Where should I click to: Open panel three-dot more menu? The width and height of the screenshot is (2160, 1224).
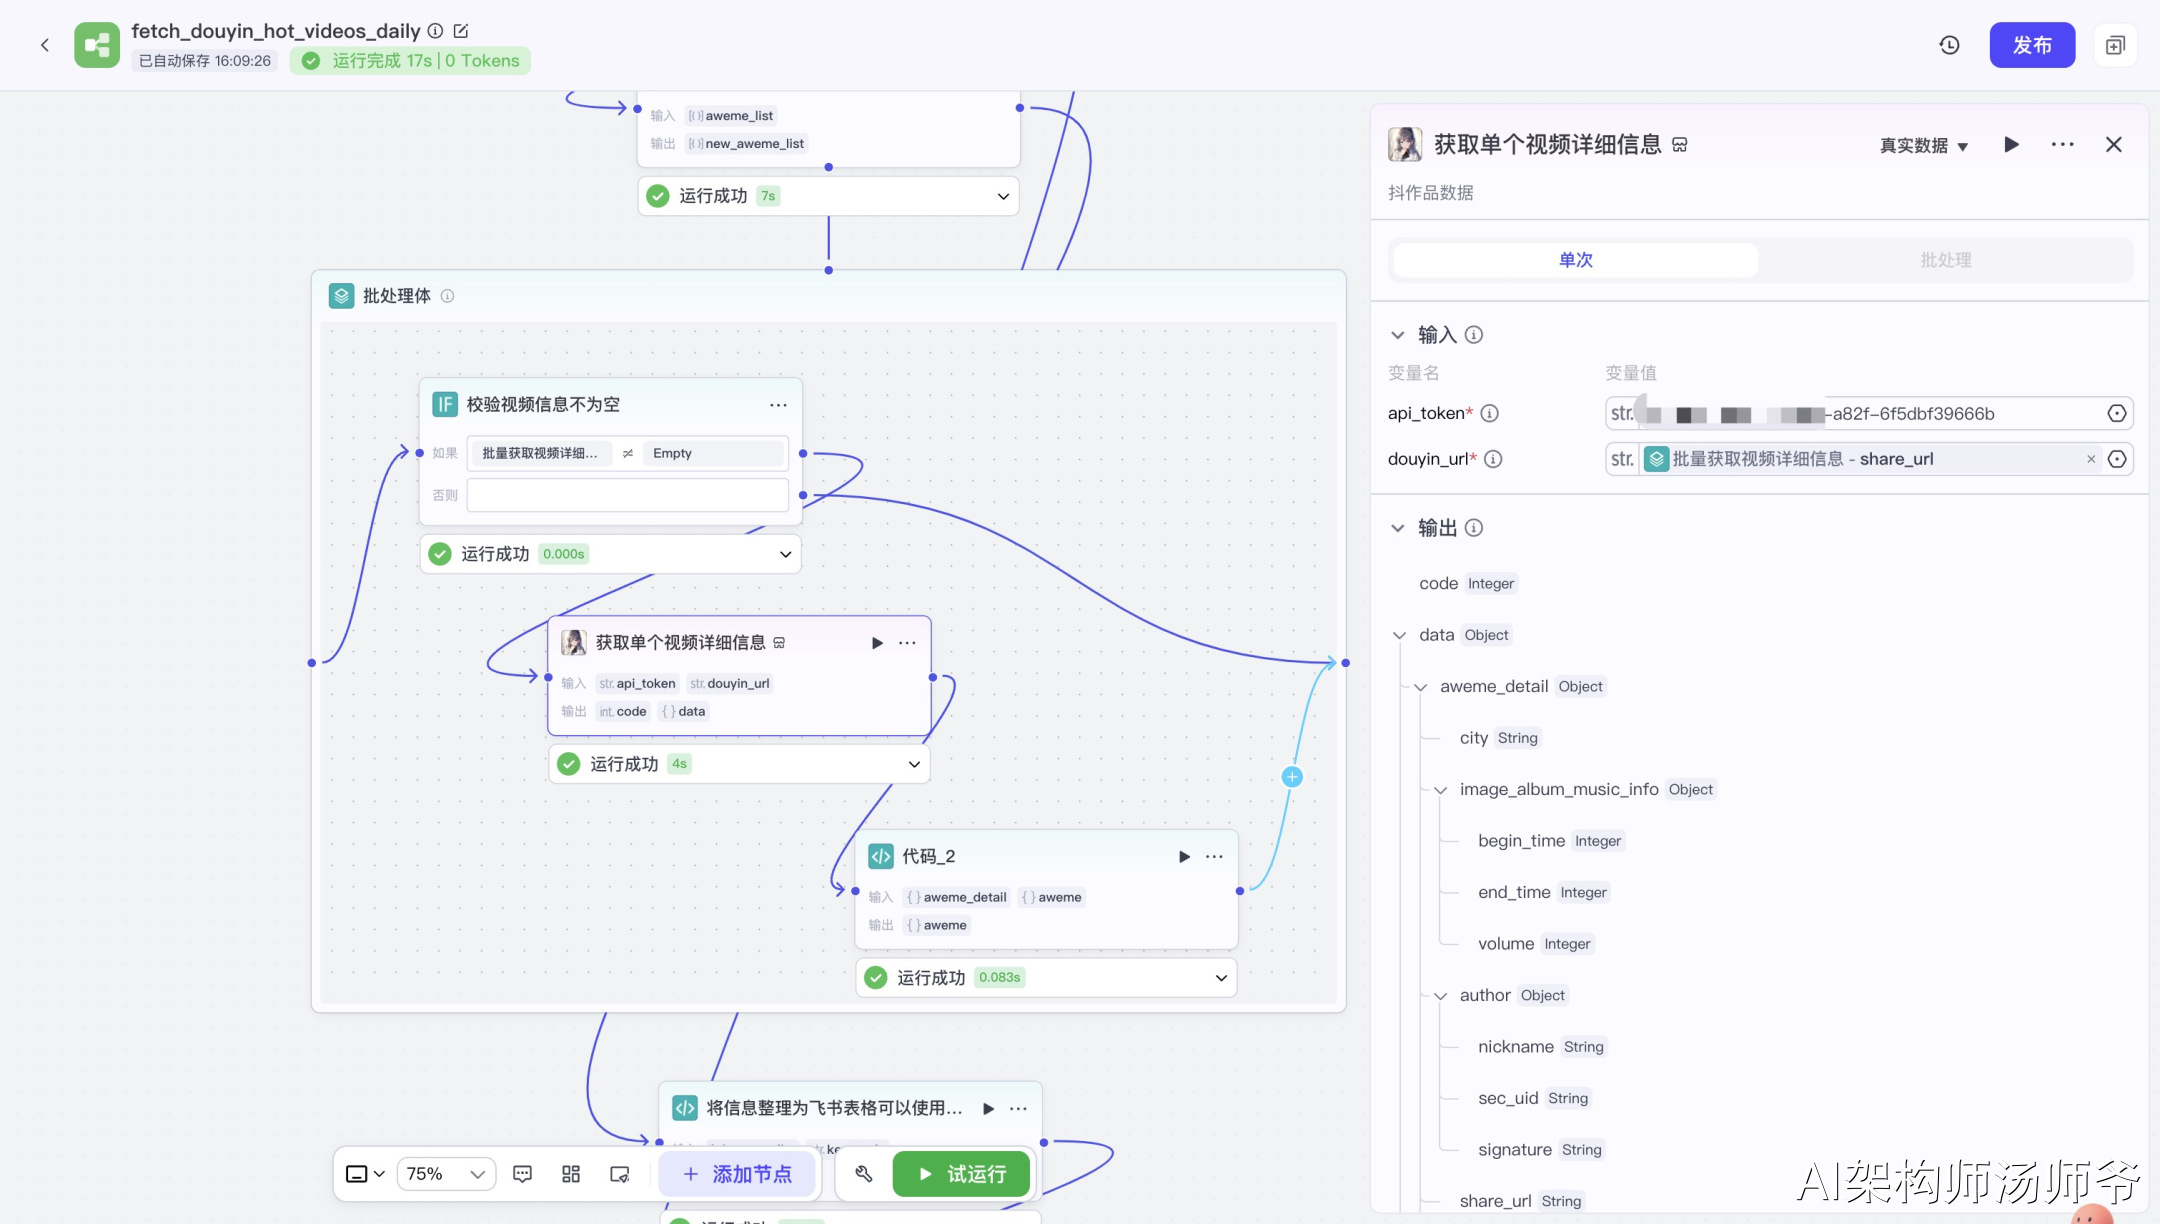[2062, 145]
